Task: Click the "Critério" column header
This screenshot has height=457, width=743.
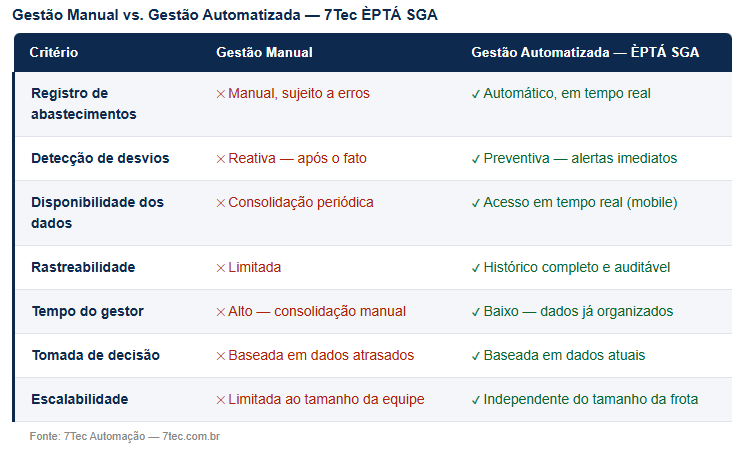Action: point(54,52)
